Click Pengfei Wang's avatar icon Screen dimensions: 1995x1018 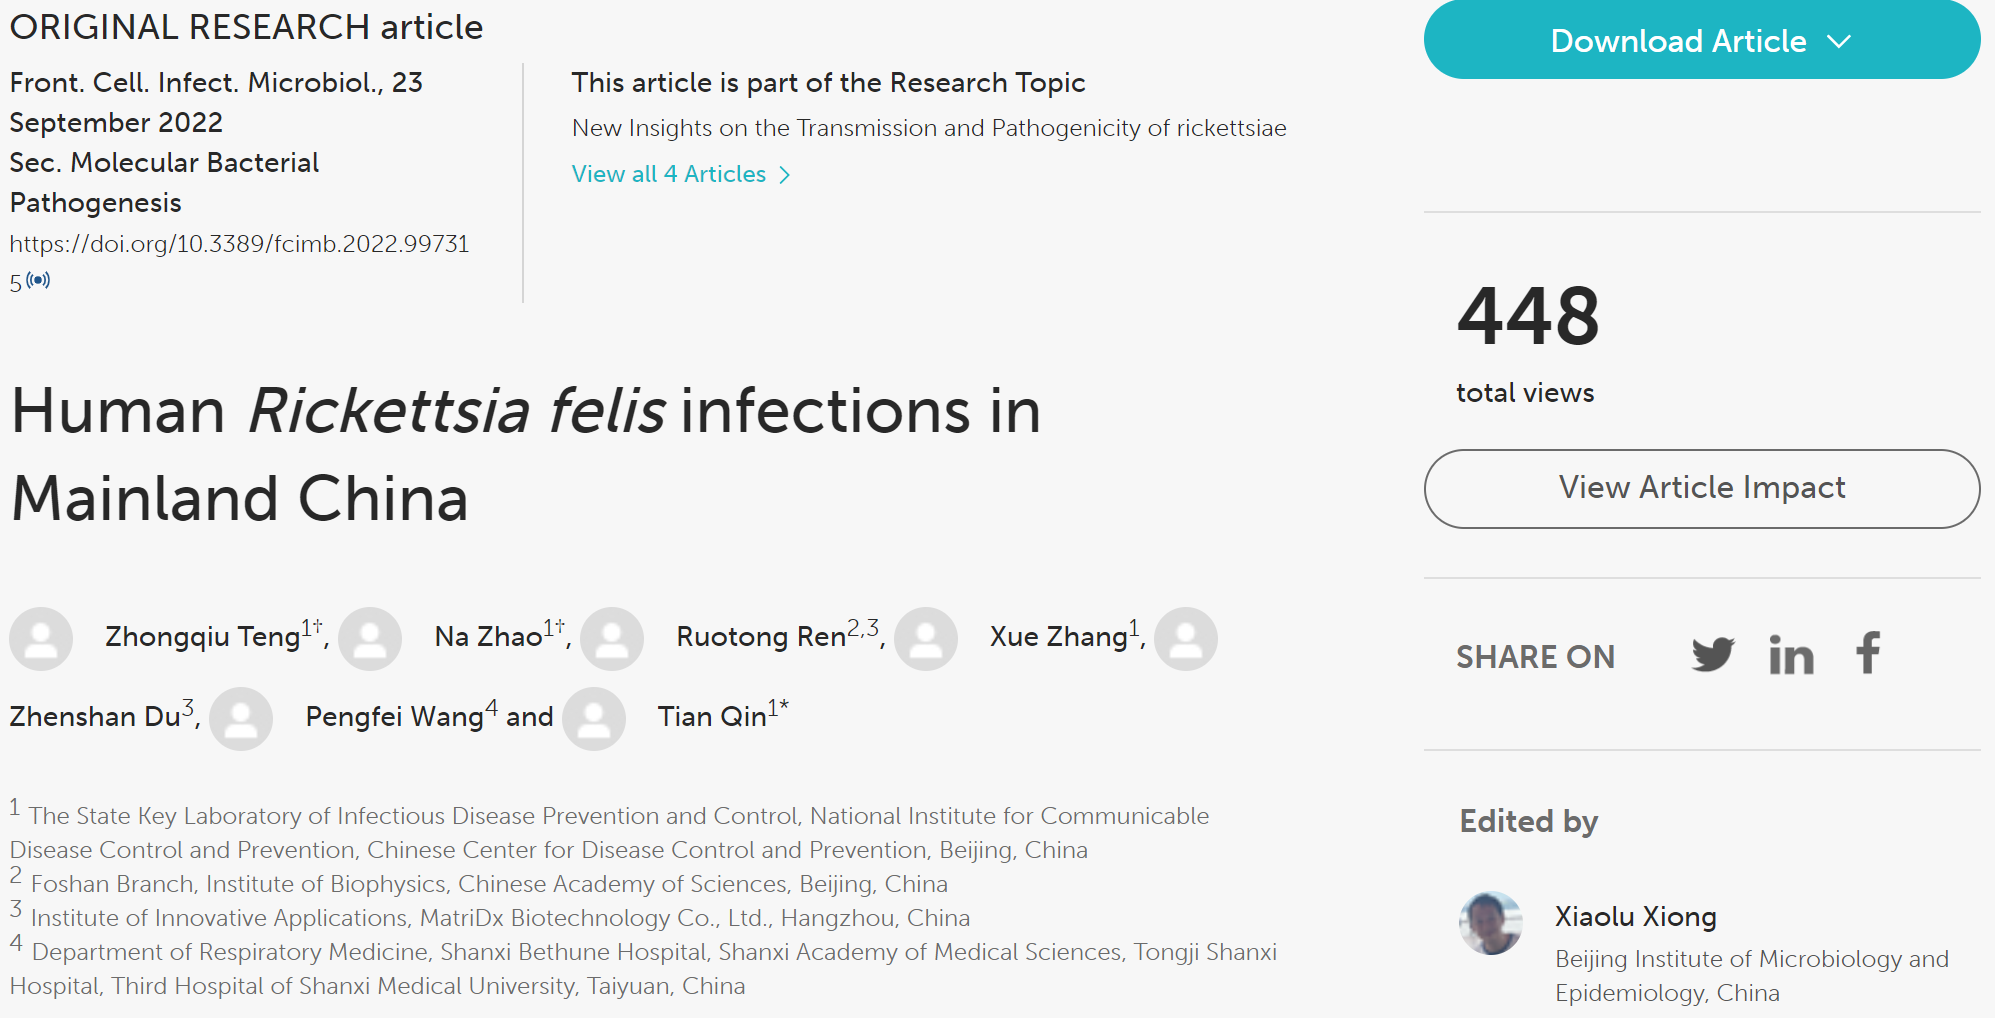[x=241, y=718]
